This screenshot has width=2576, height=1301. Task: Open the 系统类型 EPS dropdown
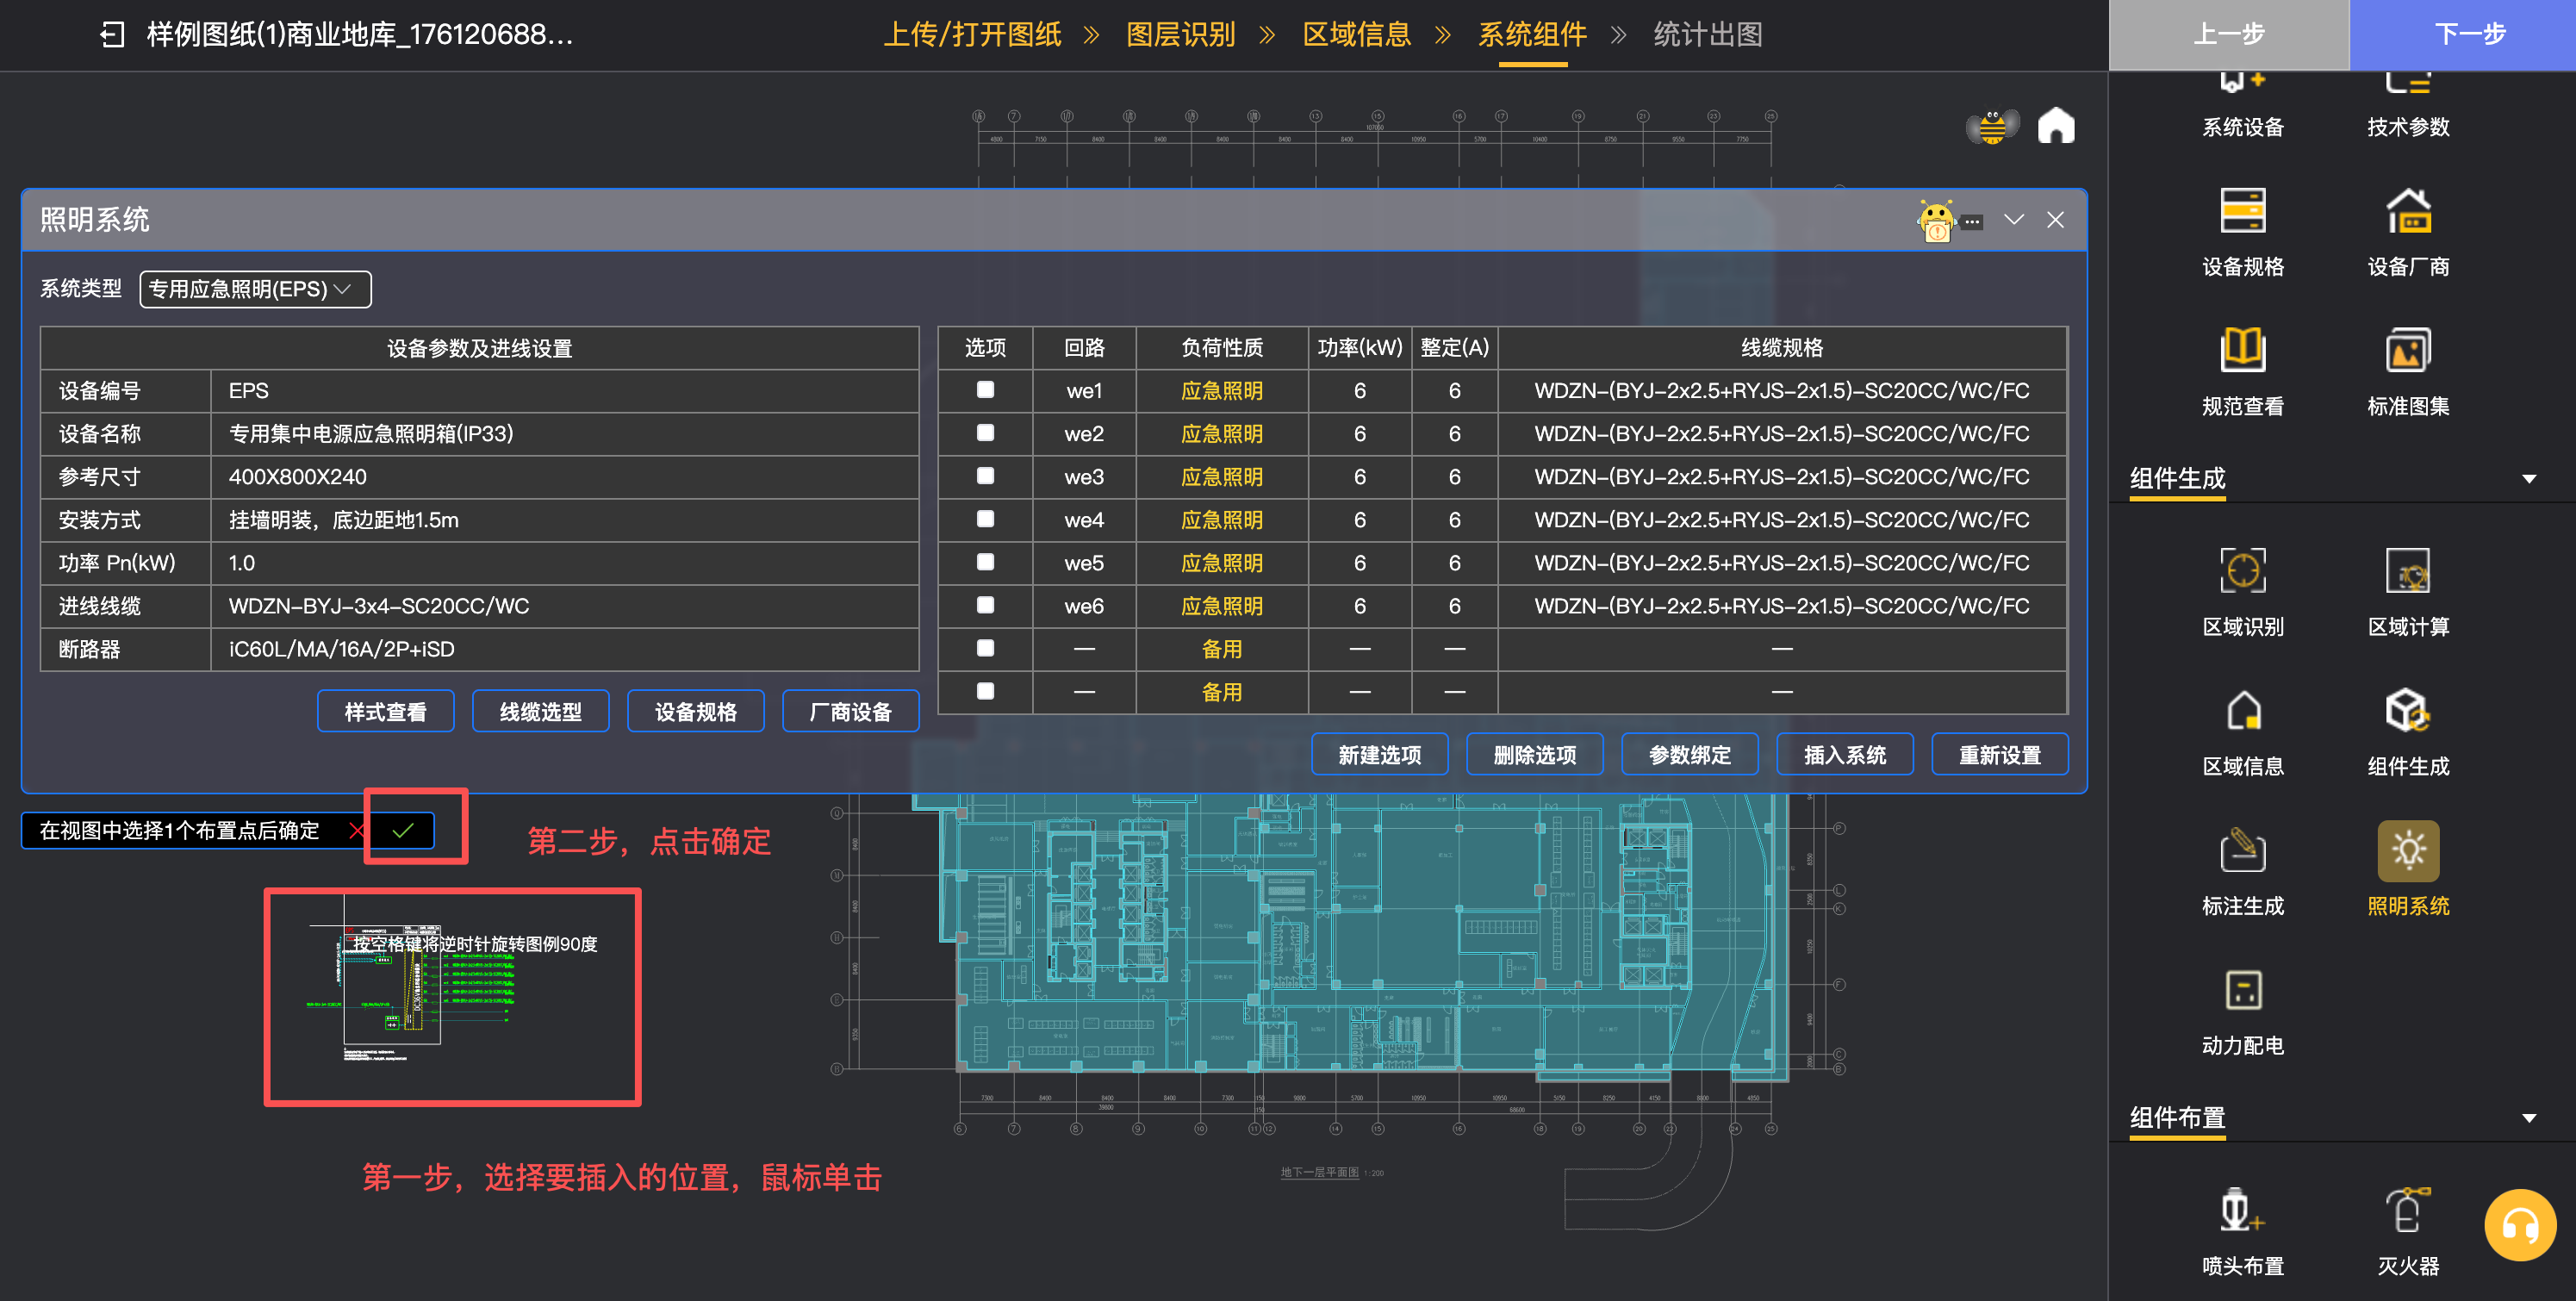(x=255, y=289)
